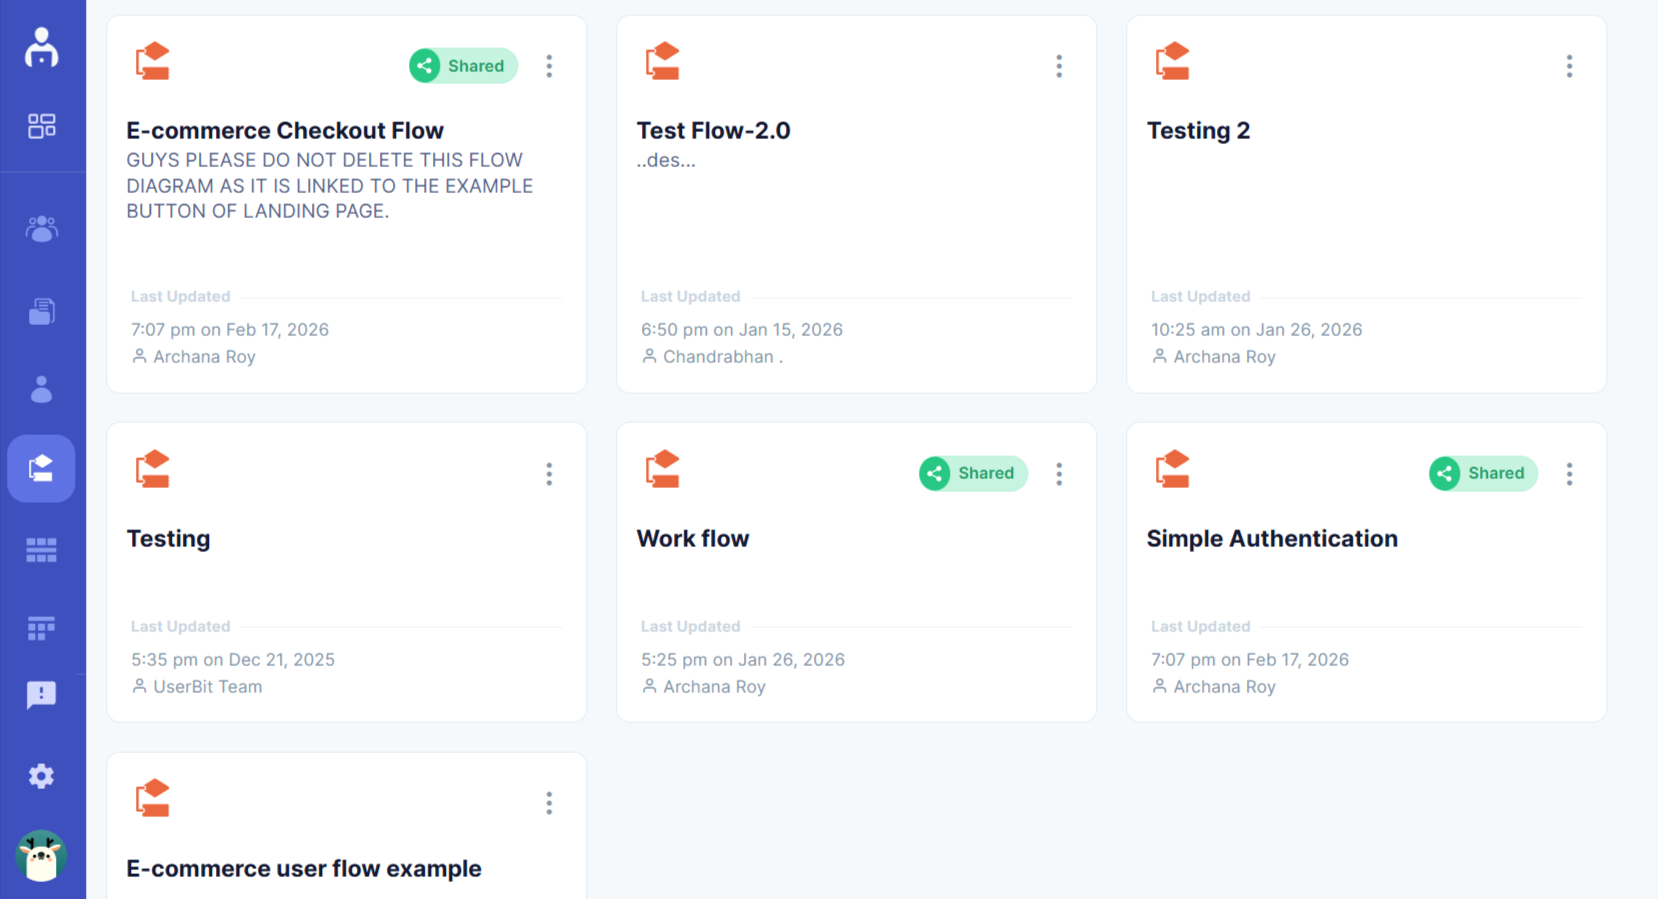Open the Work flow card title

click(693, 539)
